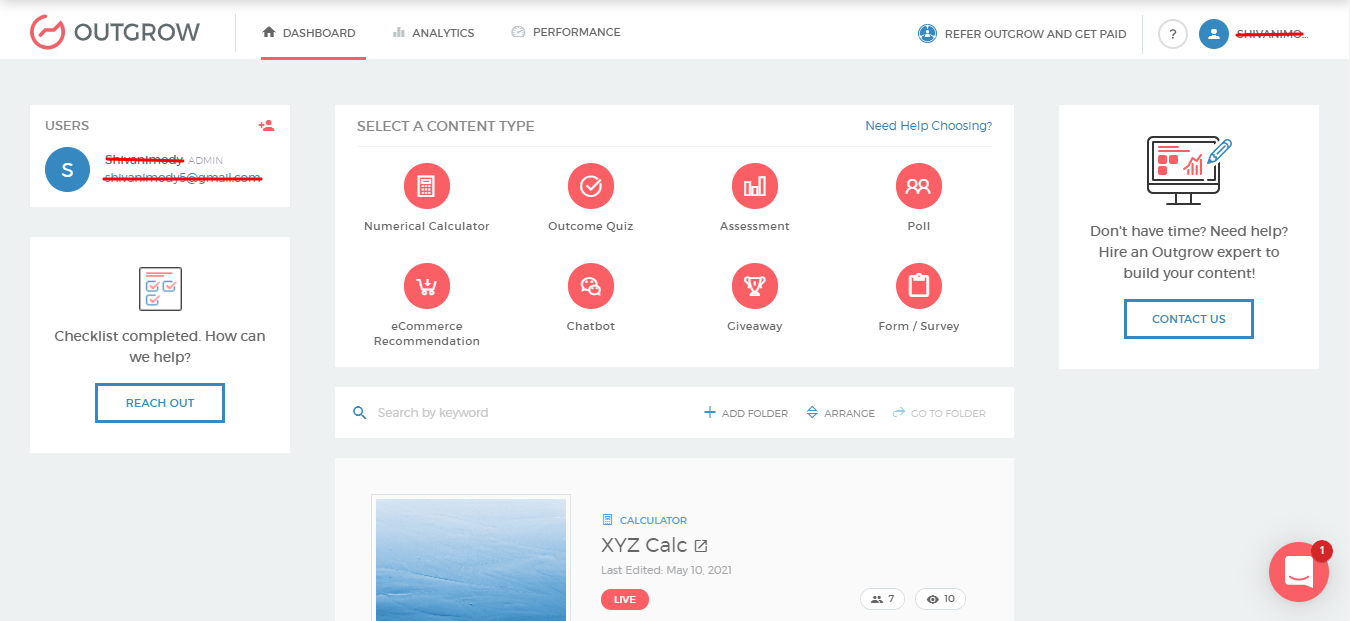Click Refer Outgrow and Get Paid

pyautogui.click(x=1023, y=34)
